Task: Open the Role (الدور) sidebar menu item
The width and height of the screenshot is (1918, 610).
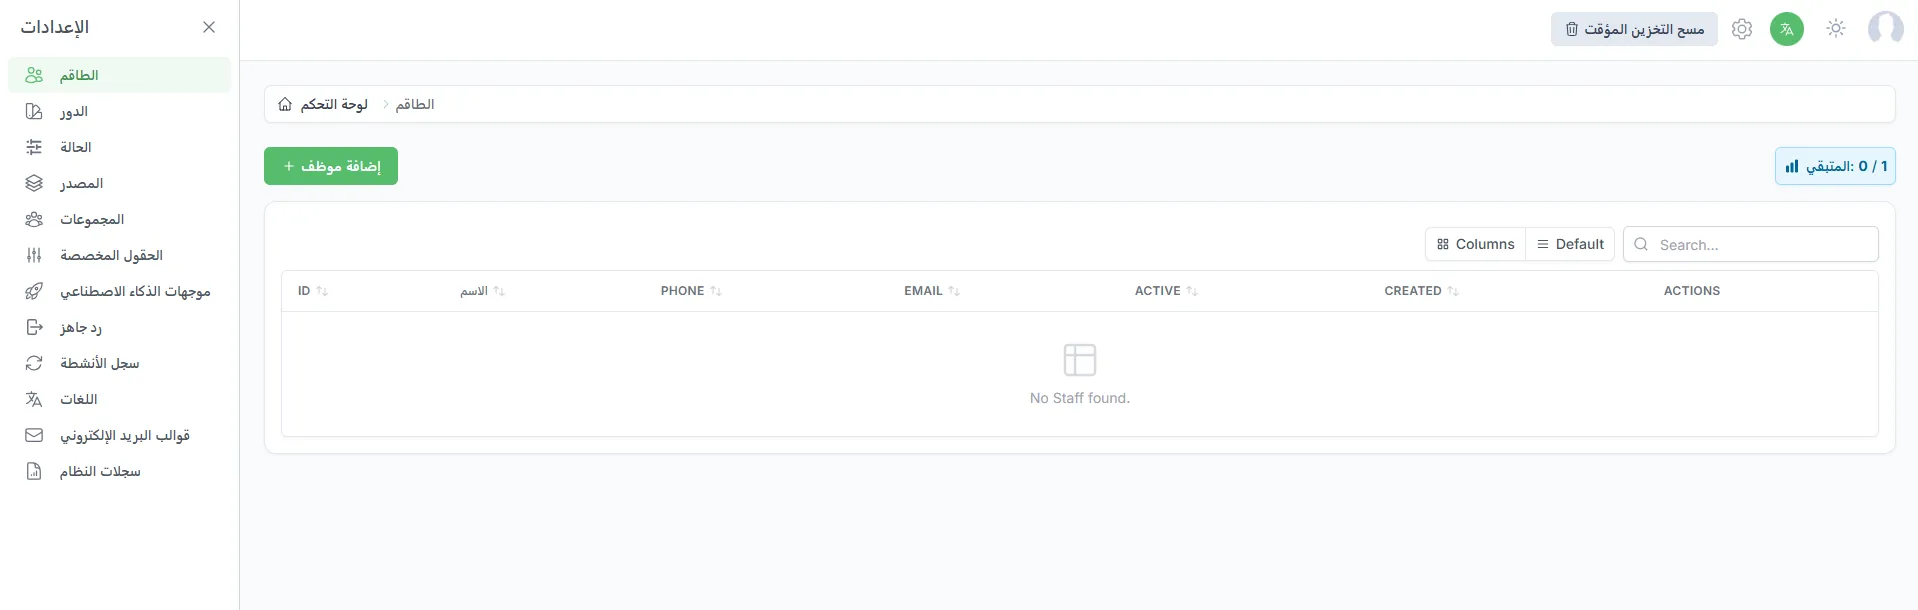Action: pos(119,111)
